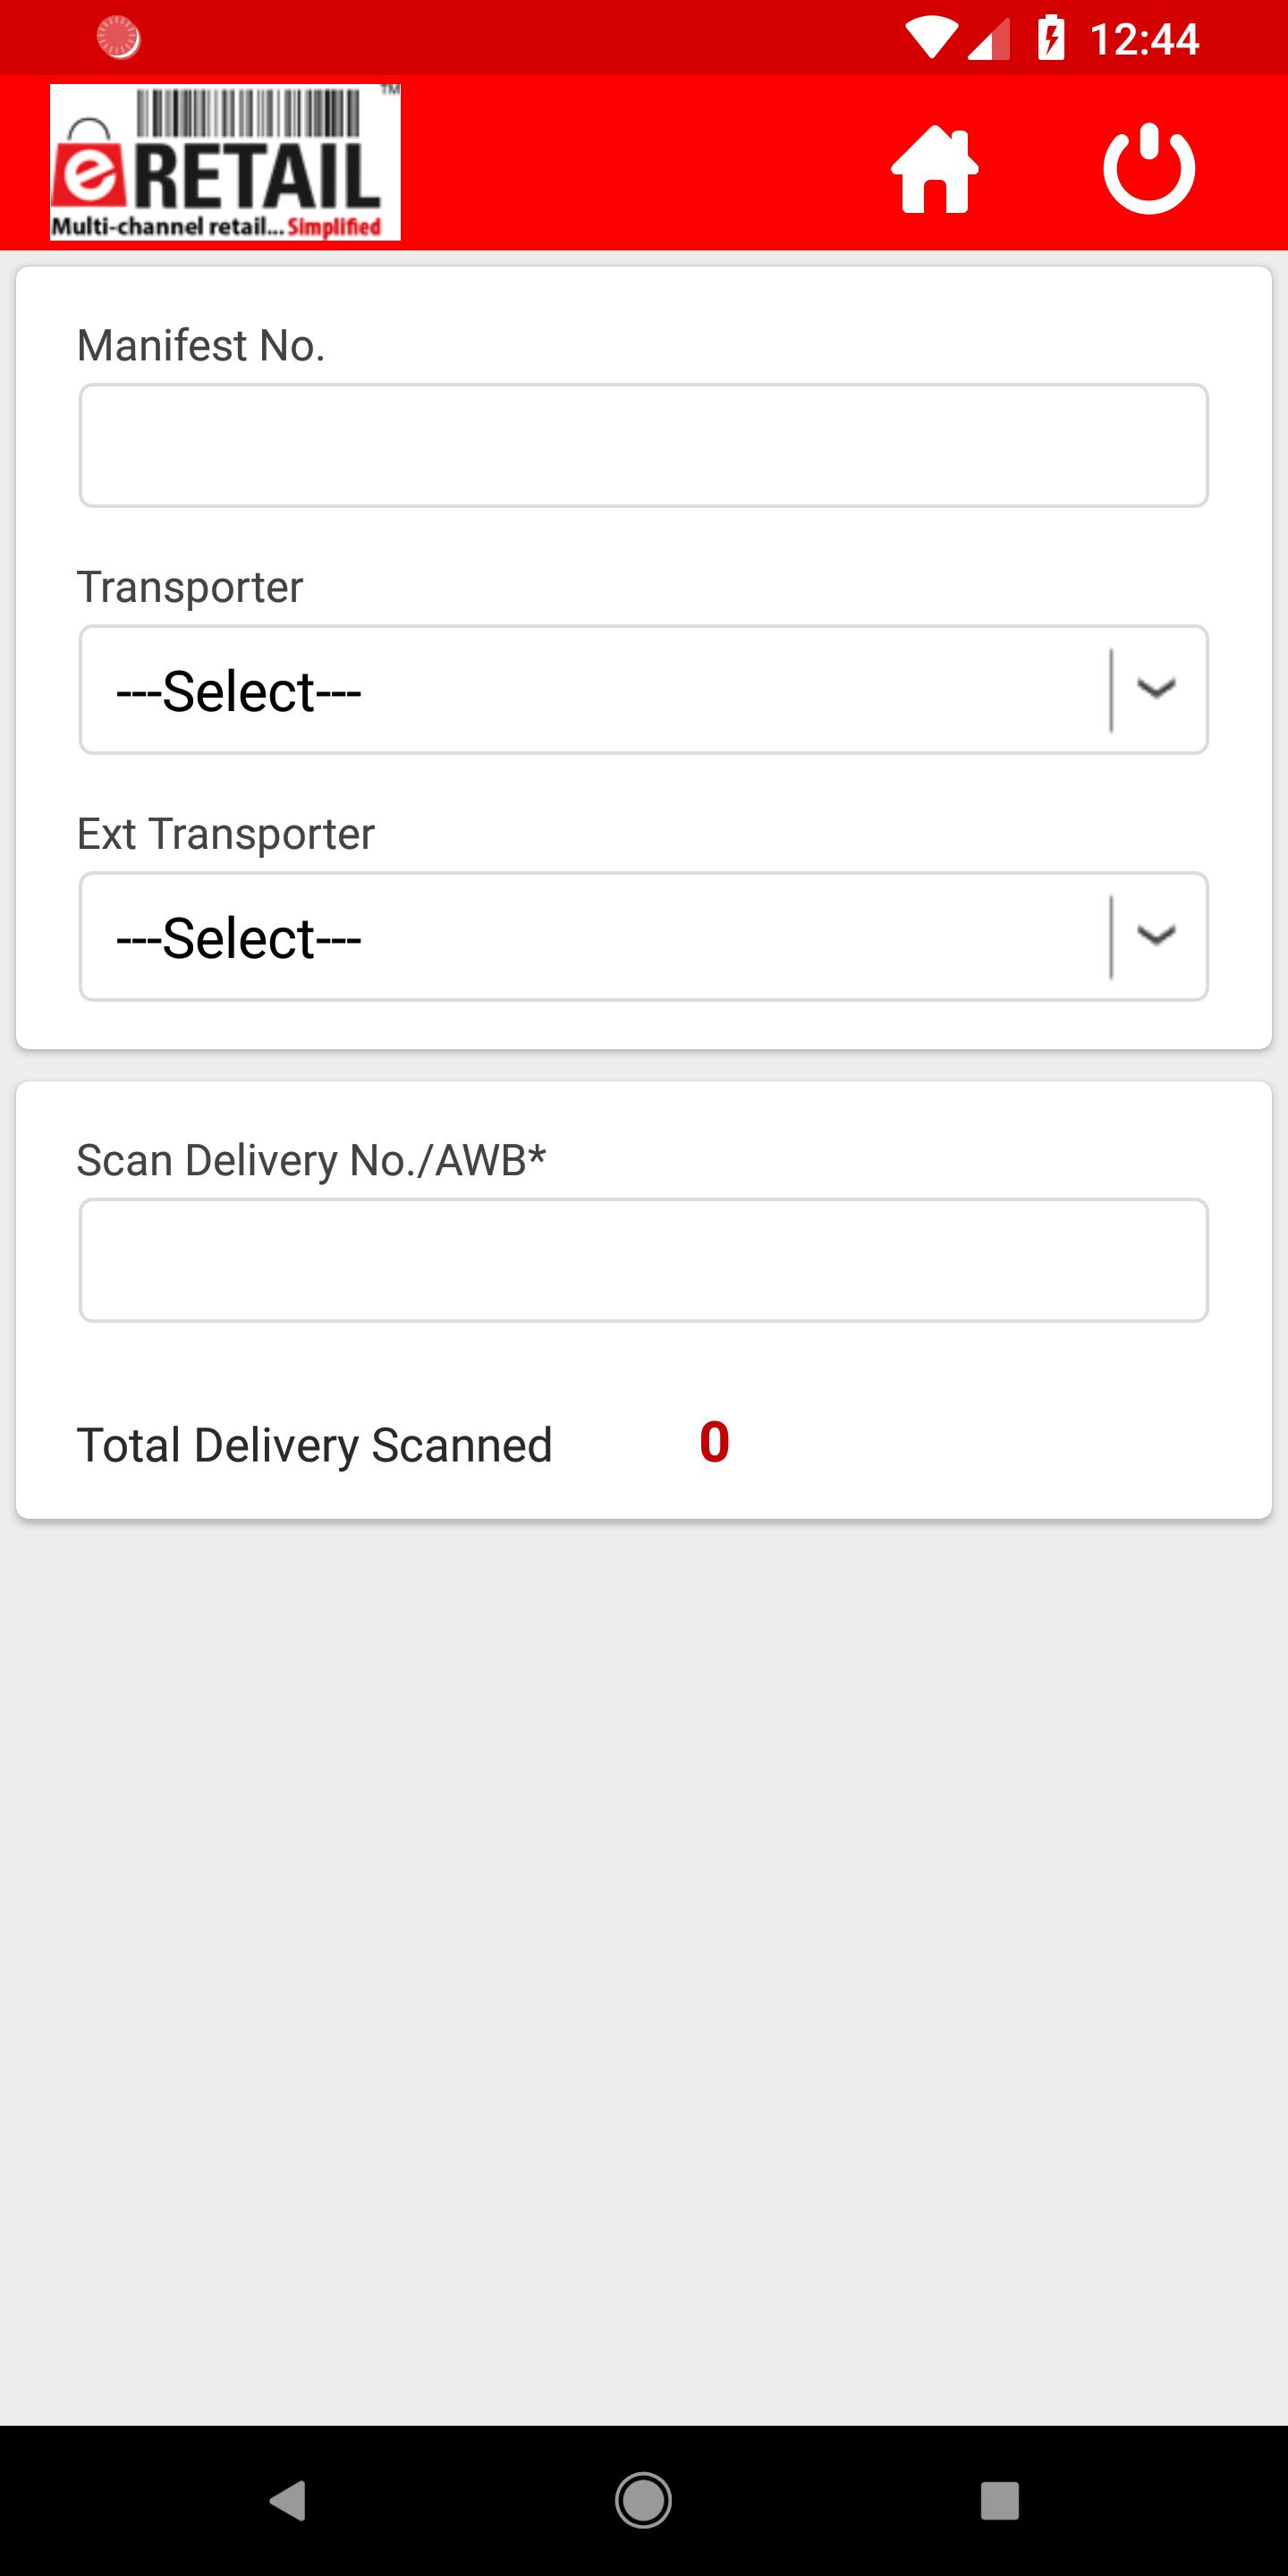Select the Transporter ---Select--- combo box

pos(644,690)
